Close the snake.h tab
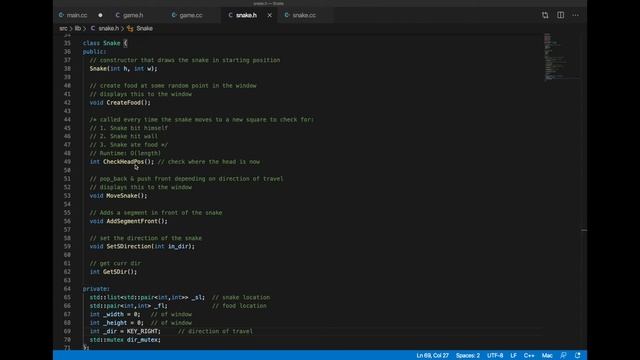Image resolution: width=640 pixels, height=360 pixels. (269, 15)
